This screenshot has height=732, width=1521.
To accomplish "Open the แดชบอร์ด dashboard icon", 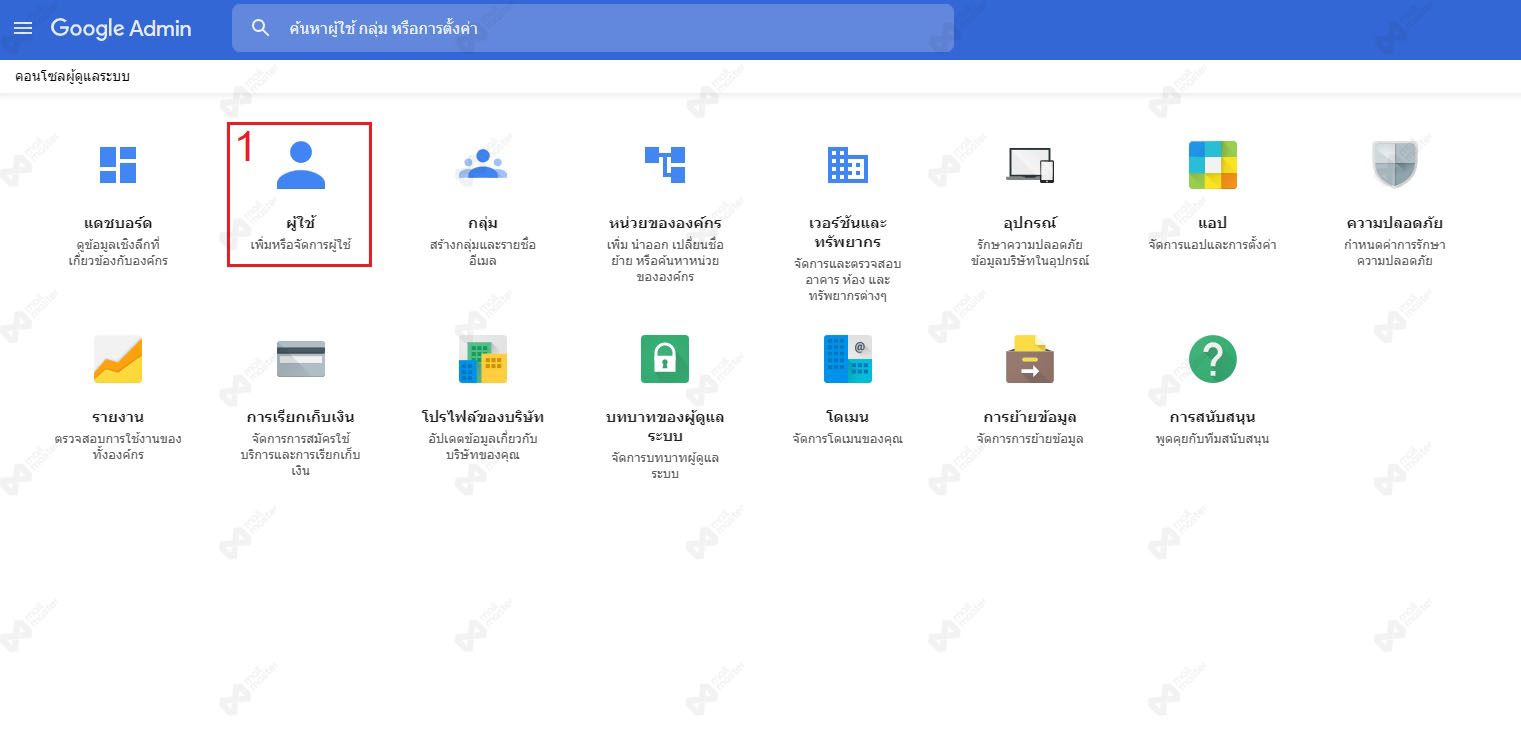I will pos(118,164).
